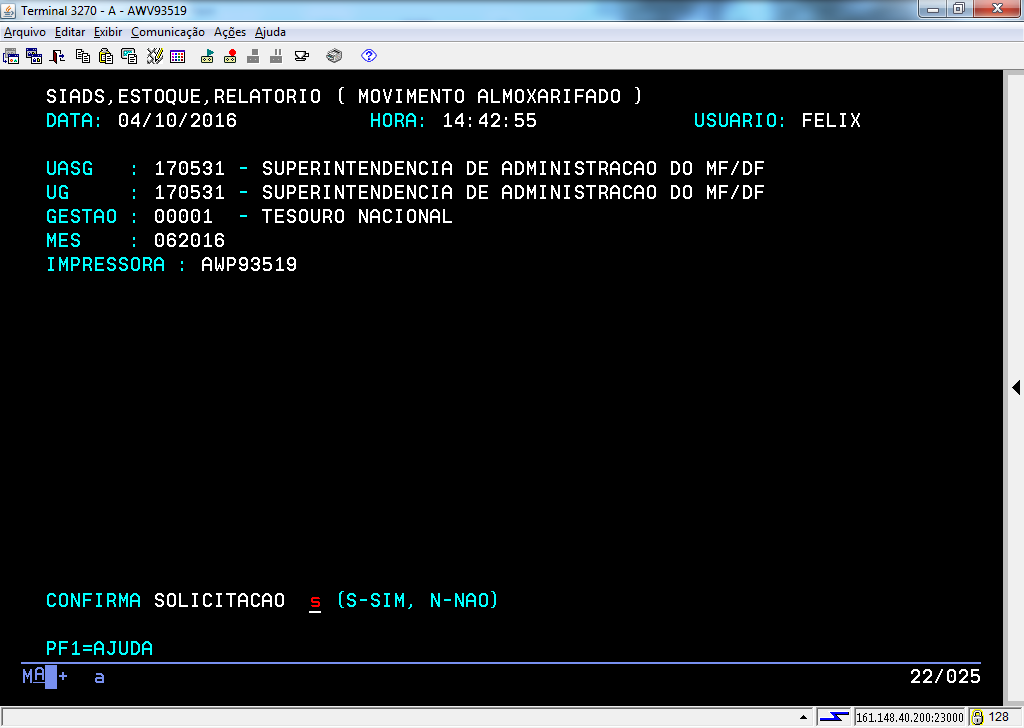Click the (S-SIM, N-NAO) options text
Image resolution: width=1024 pixels, height=728 pixels.
(417, 600)
